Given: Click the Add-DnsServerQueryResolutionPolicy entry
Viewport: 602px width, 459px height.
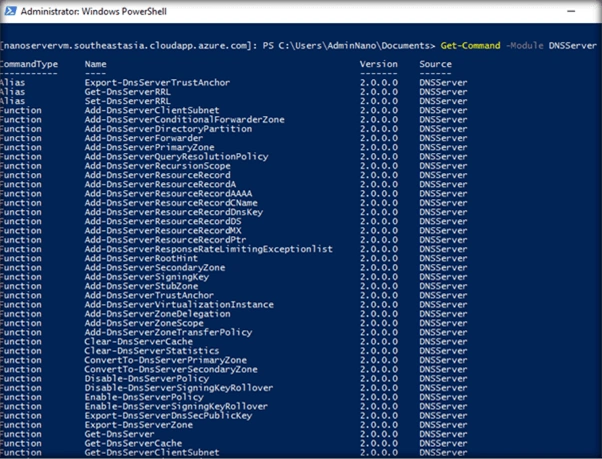Looking at the screenshot, I should click(176, 157).
